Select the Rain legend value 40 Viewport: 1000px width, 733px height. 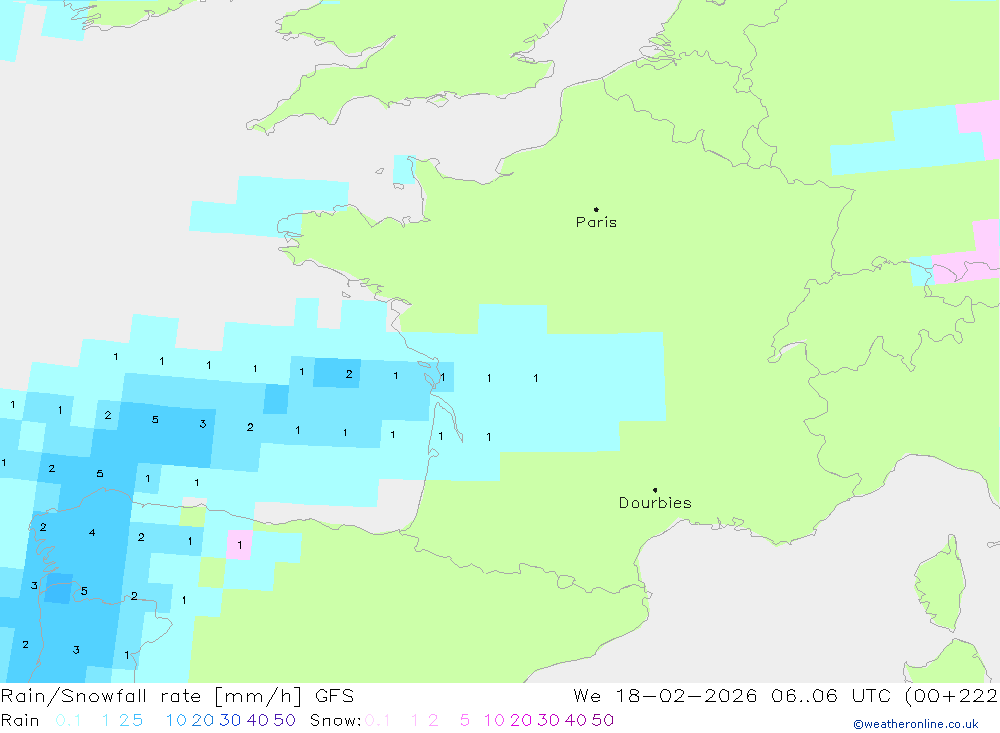[258, 720]
